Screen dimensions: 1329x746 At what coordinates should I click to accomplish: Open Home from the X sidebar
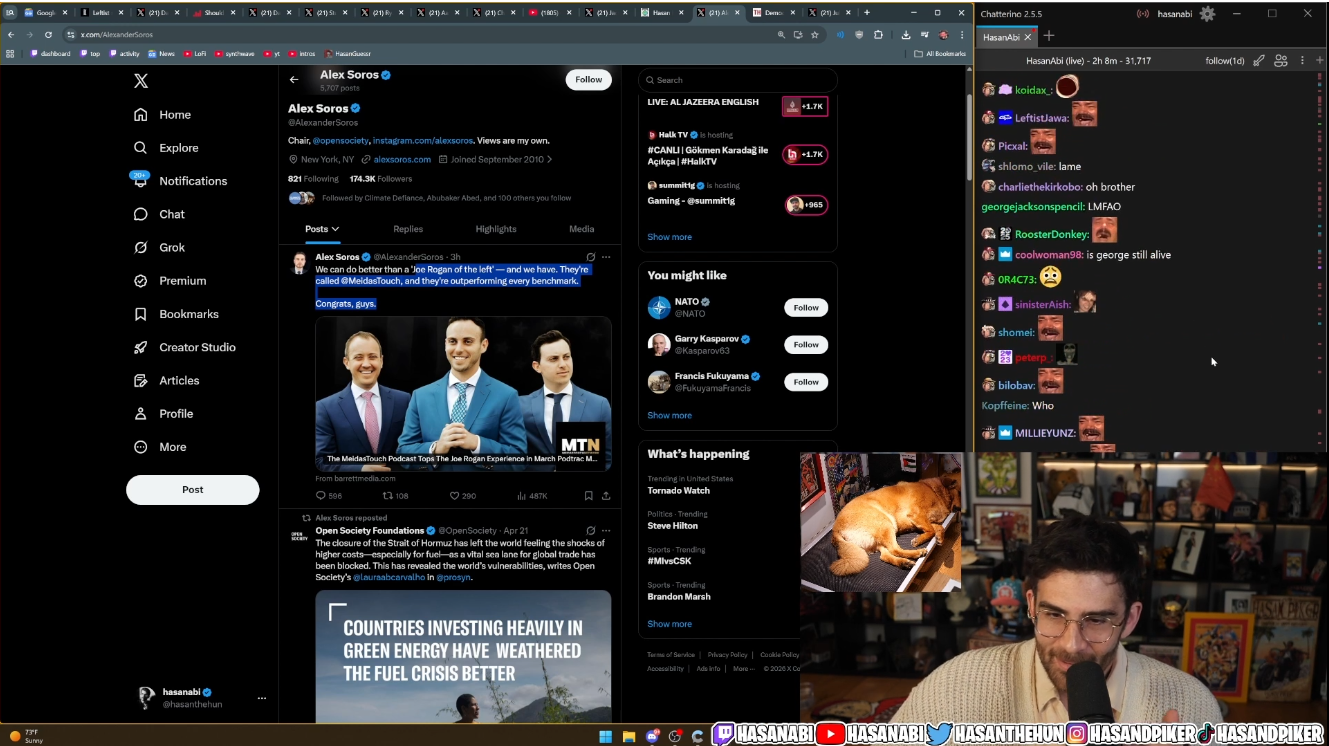[162, 115]
